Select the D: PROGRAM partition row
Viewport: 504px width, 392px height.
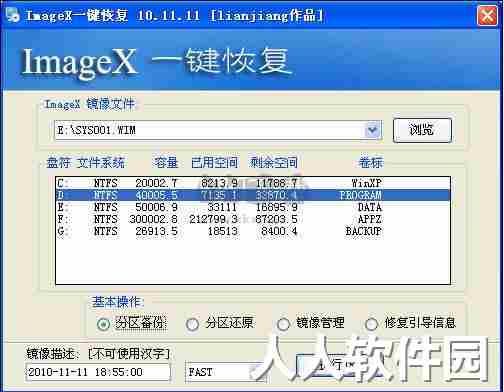pyautogui.click(x=253, y=195)
